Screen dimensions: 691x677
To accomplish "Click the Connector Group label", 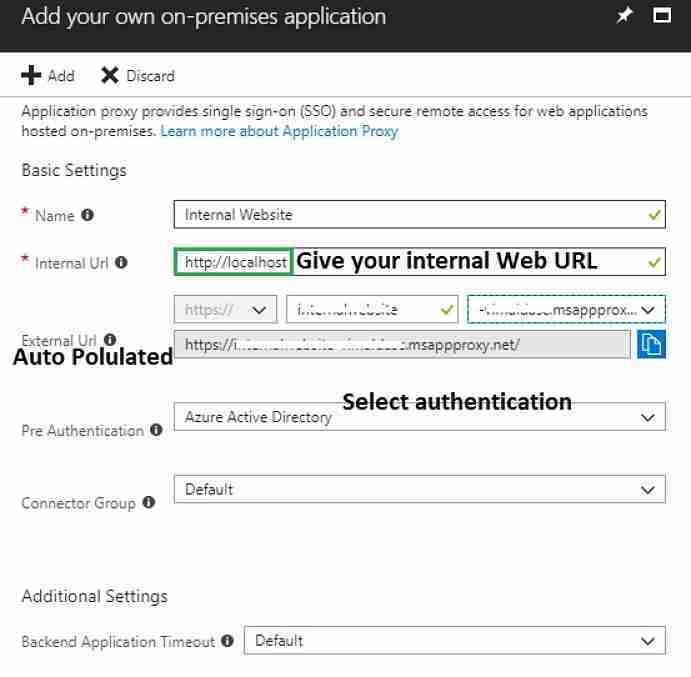I will coord(78,503).
